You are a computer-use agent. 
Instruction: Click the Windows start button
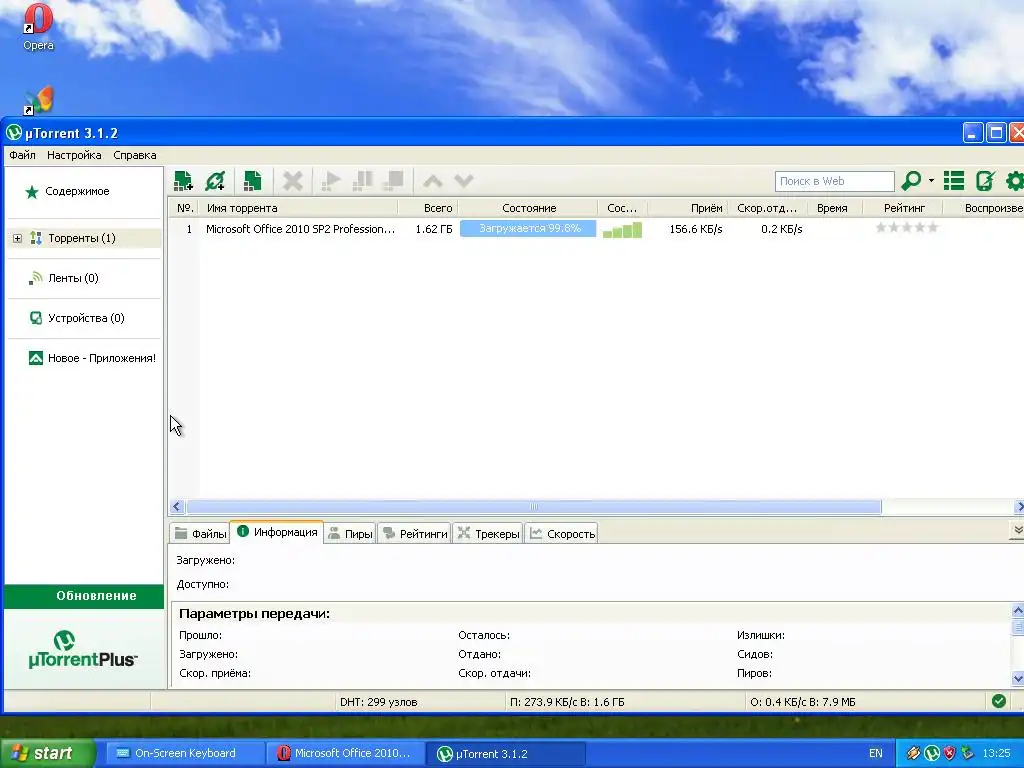47,754
